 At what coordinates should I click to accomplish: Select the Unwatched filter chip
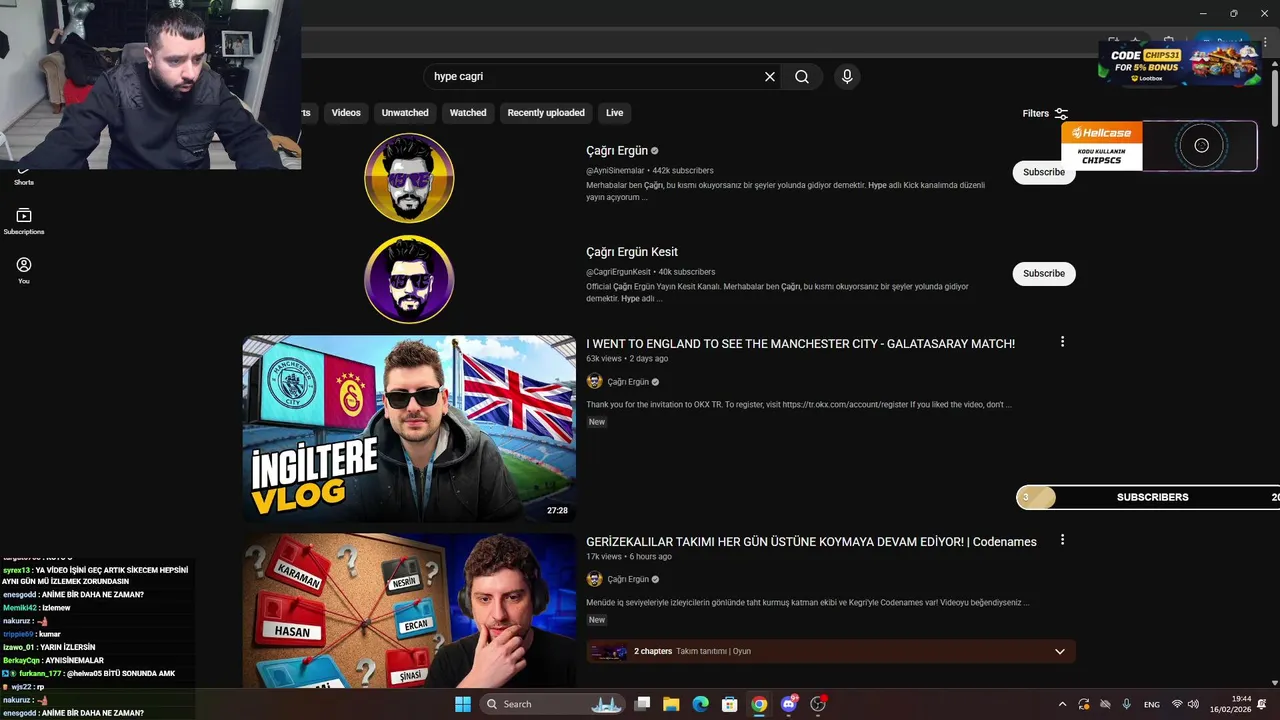point(405,113)
